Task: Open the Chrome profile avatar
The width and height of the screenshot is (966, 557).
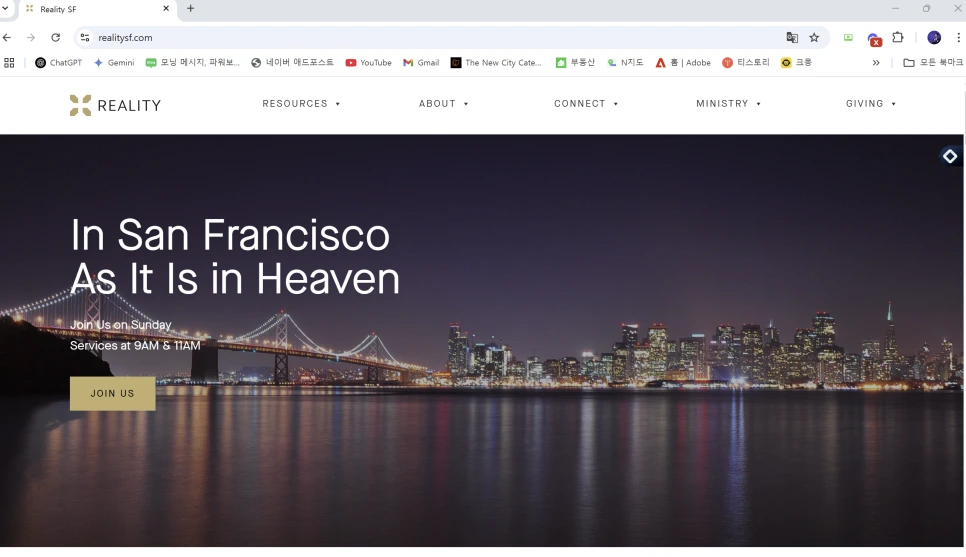Action: coord(934,38)
